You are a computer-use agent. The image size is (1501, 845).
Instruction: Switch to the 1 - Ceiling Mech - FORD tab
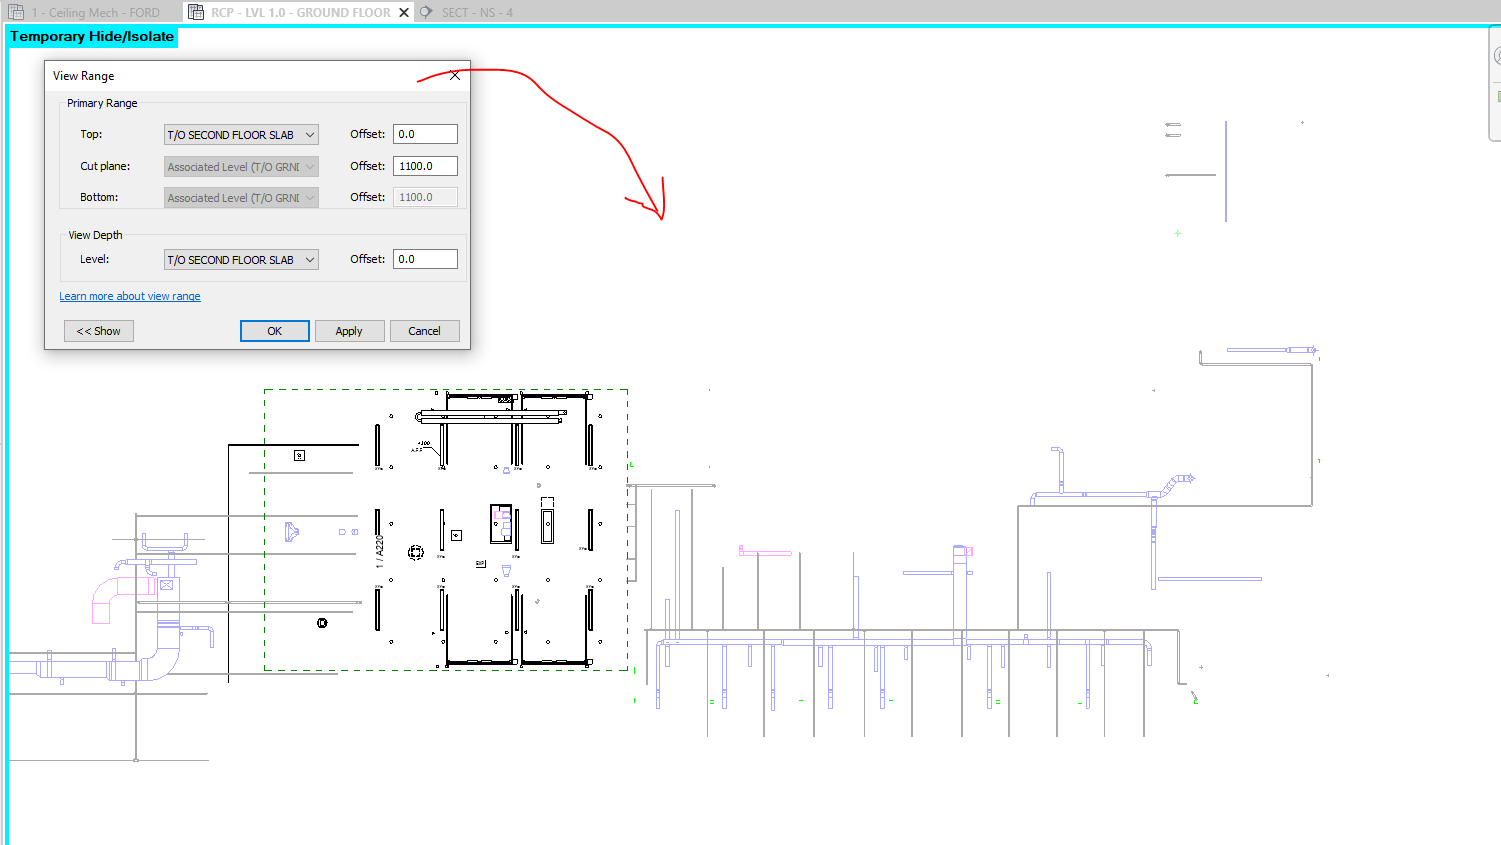[95, 13]
